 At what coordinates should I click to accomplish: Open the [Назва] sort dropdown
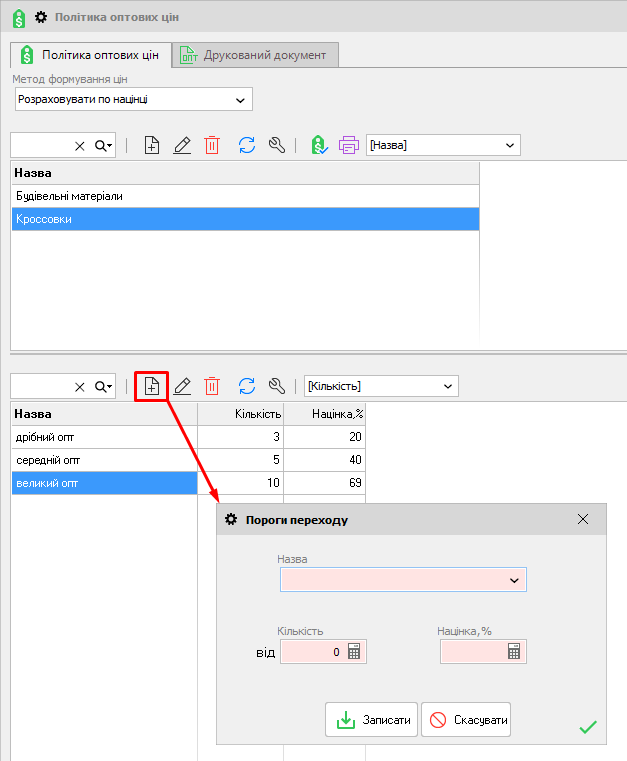(510, 145)
